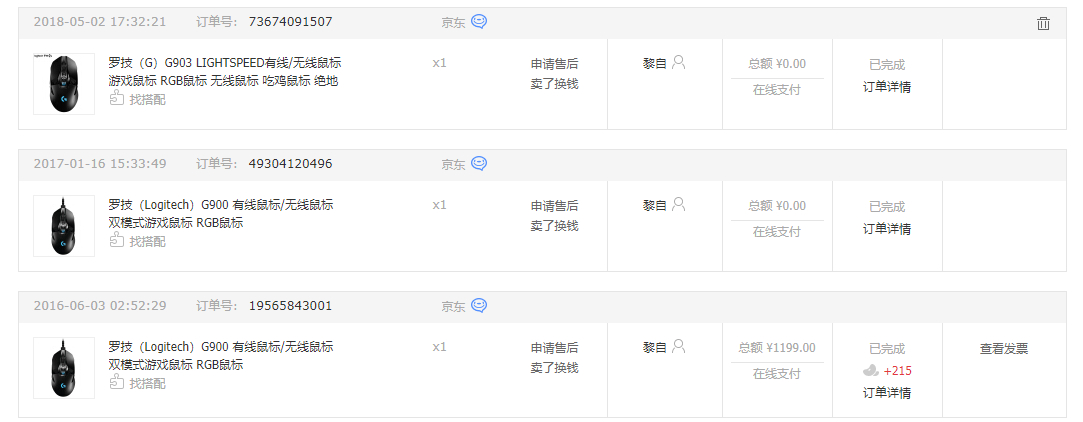Select 卖了换钱 for order 49304120496
The image size is (1083, 422).
(x=554, y=226)
